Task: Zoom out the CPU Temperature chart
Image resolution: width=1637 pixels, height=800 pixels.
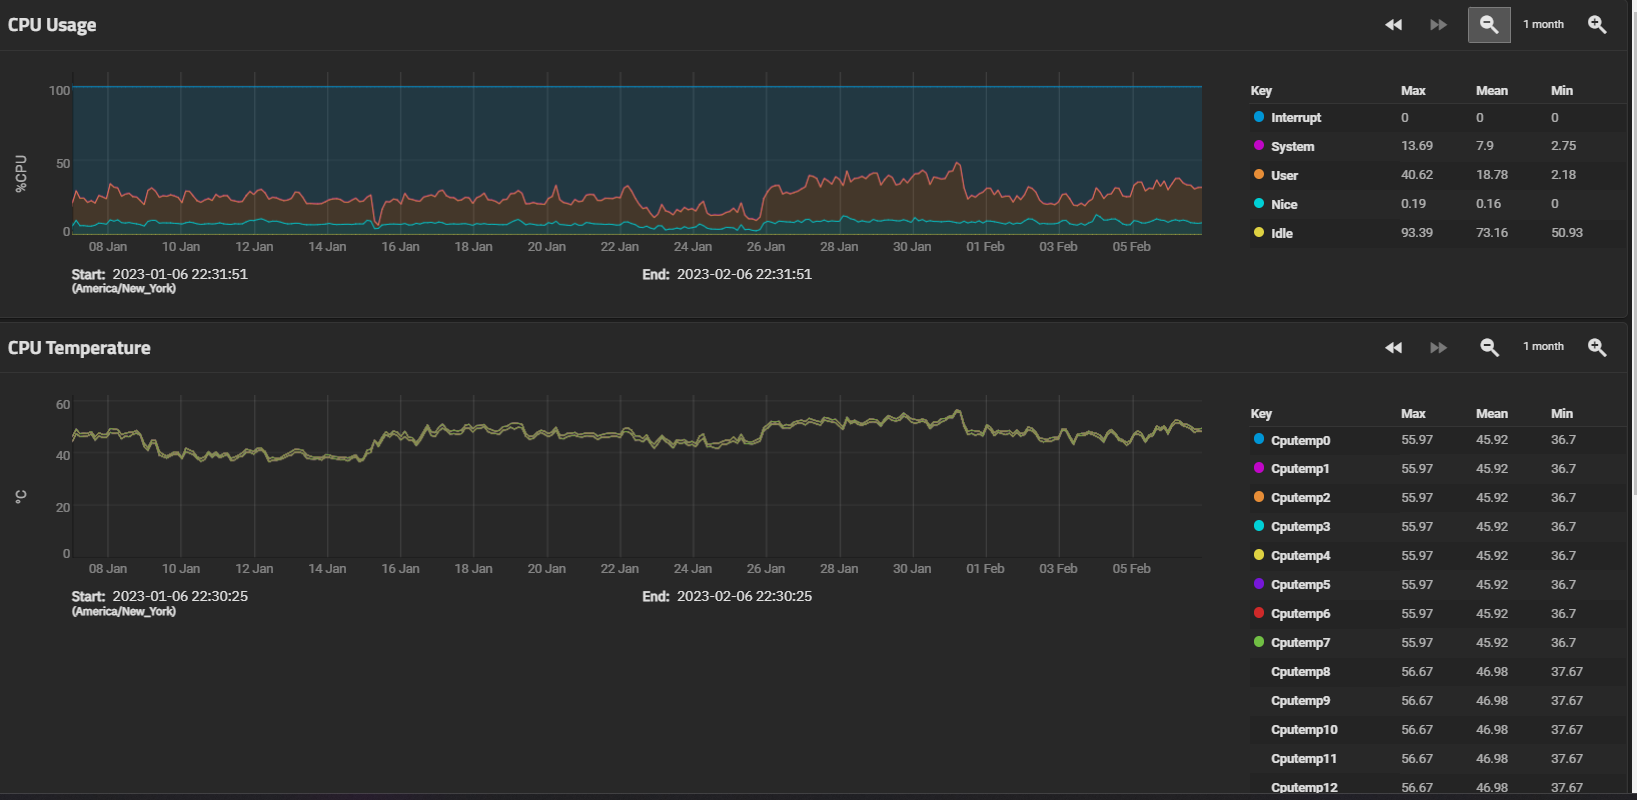Action: 1489,347
